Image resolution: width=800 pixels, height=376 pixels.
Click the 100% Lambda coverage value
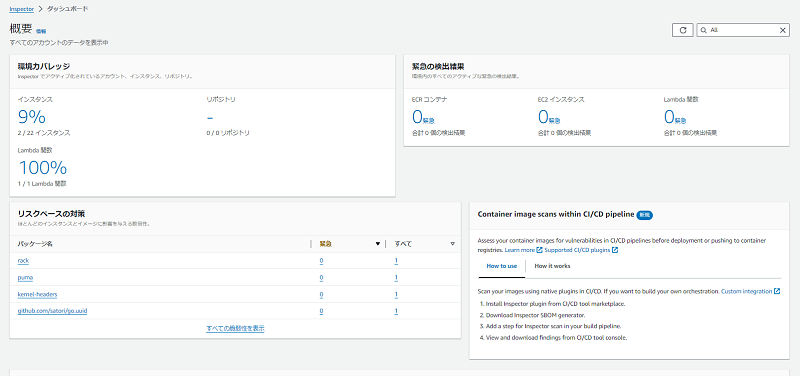click(42, 167)
